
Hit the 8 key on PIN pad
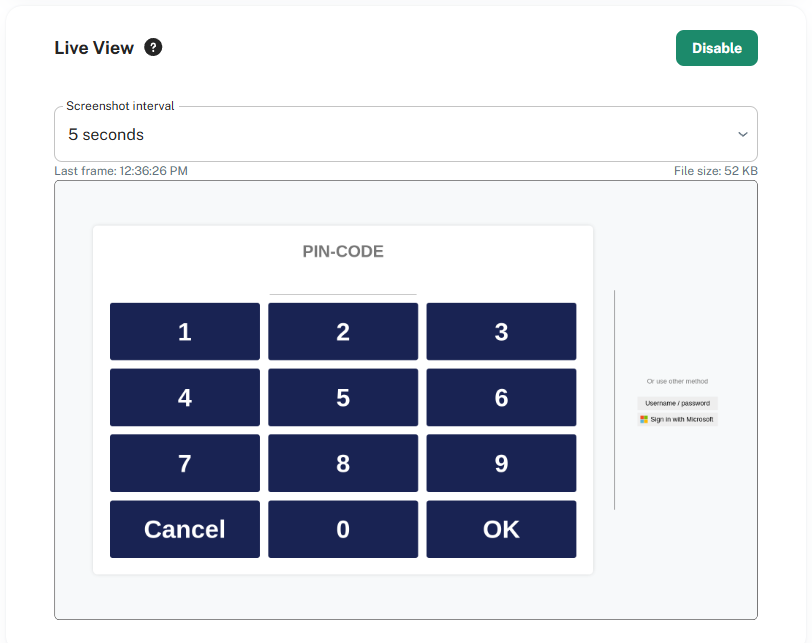(x=343, y=463)
